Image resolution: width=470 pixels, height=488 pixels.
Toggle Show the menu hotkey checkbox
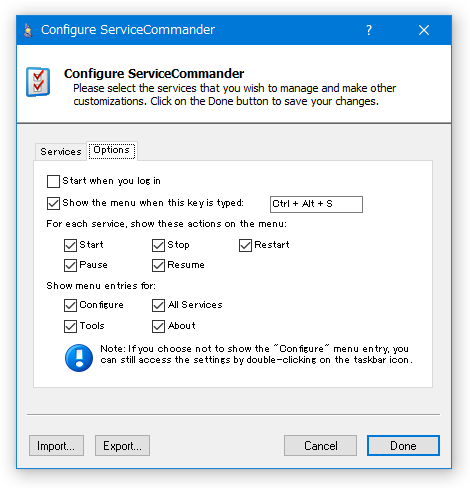(53, 203)
